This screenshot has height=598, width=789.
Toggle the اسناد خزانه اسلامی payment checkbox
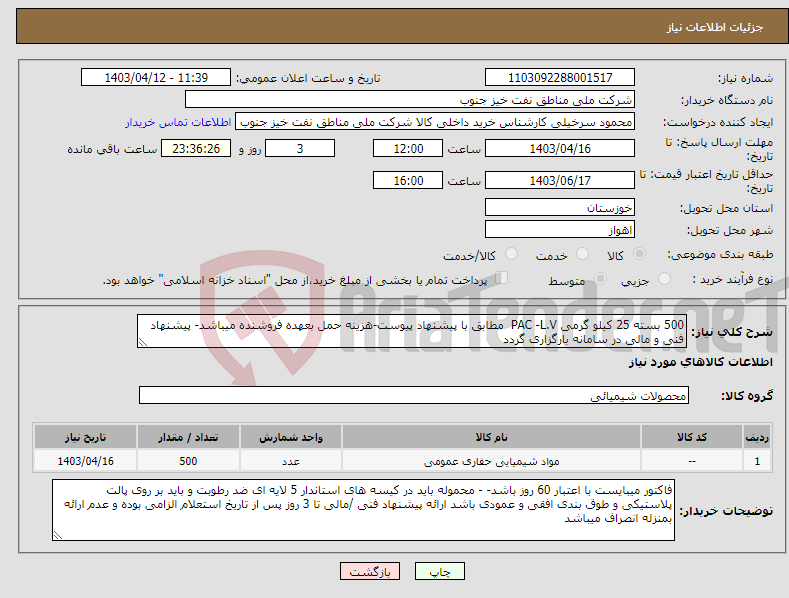tap(501, 278)
